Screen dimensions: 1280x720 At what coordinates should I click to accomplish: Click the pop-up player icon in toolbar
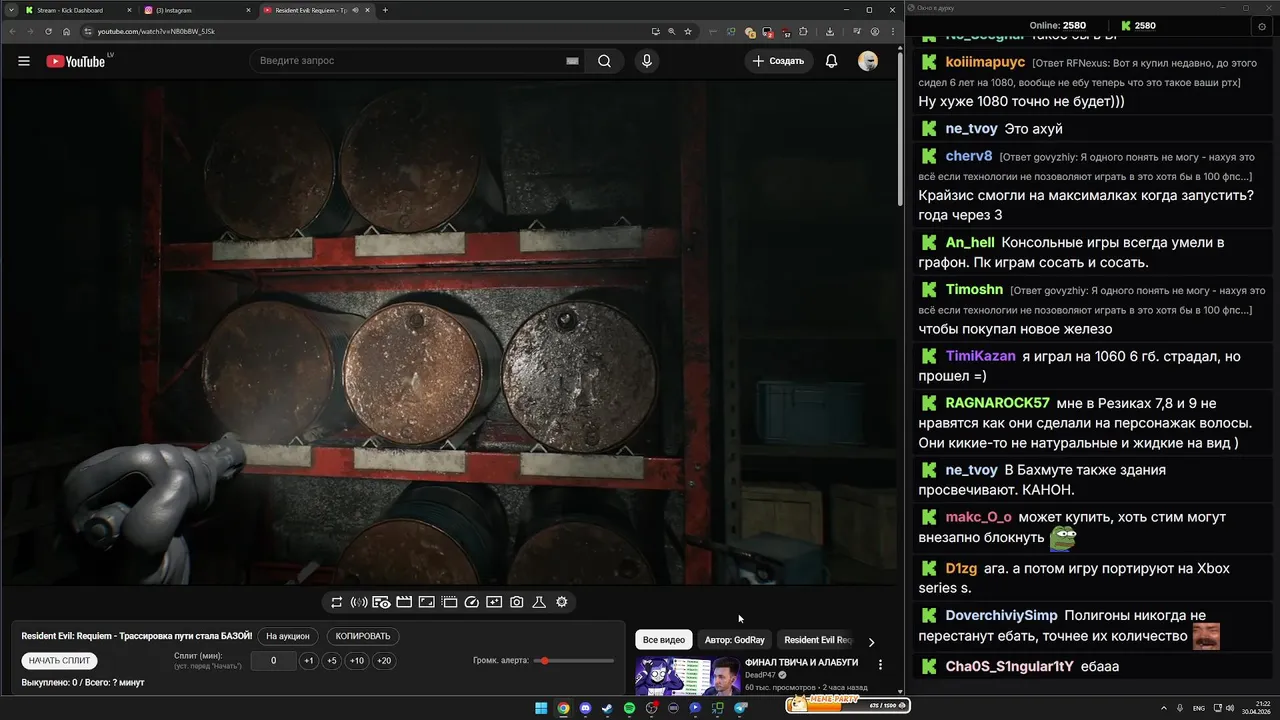click(x=449, y=602)
